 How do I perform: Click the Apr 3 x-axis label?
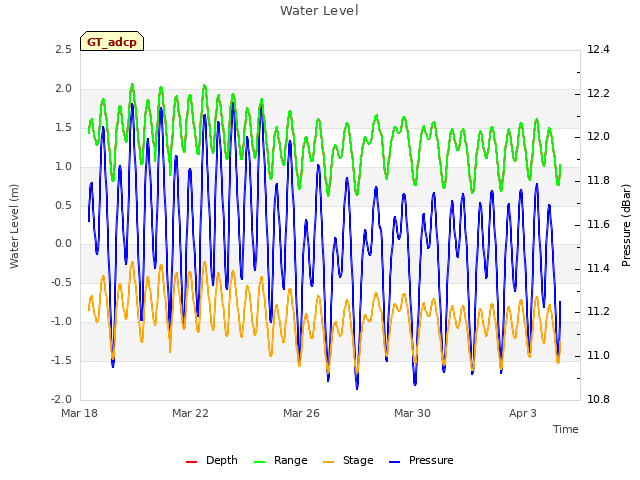(522, 413)
